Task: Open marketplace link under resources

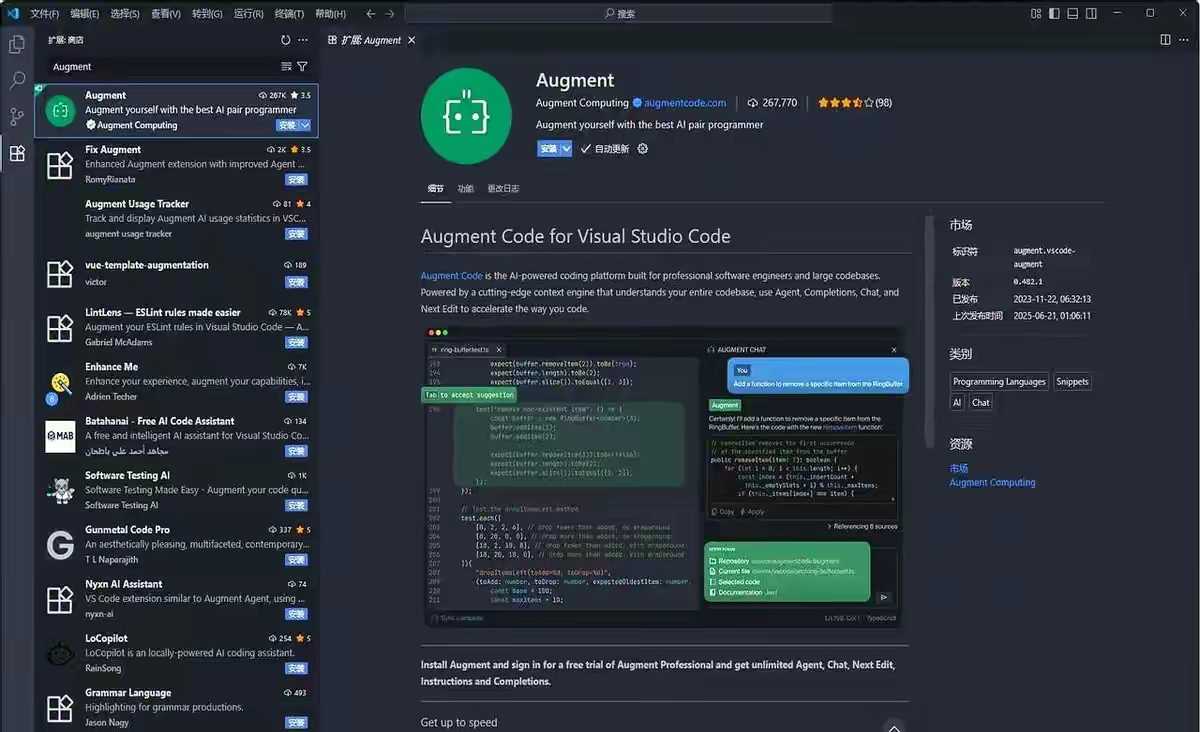Action: coord(958,468)
